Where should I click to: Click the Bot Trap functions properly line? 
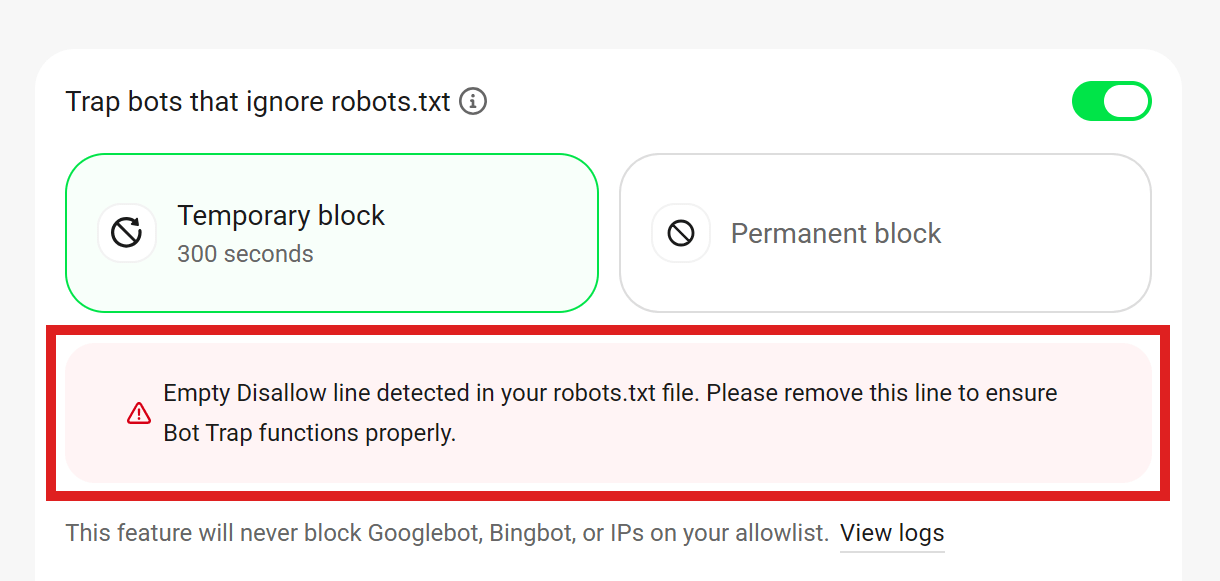[x=310, y=434]
